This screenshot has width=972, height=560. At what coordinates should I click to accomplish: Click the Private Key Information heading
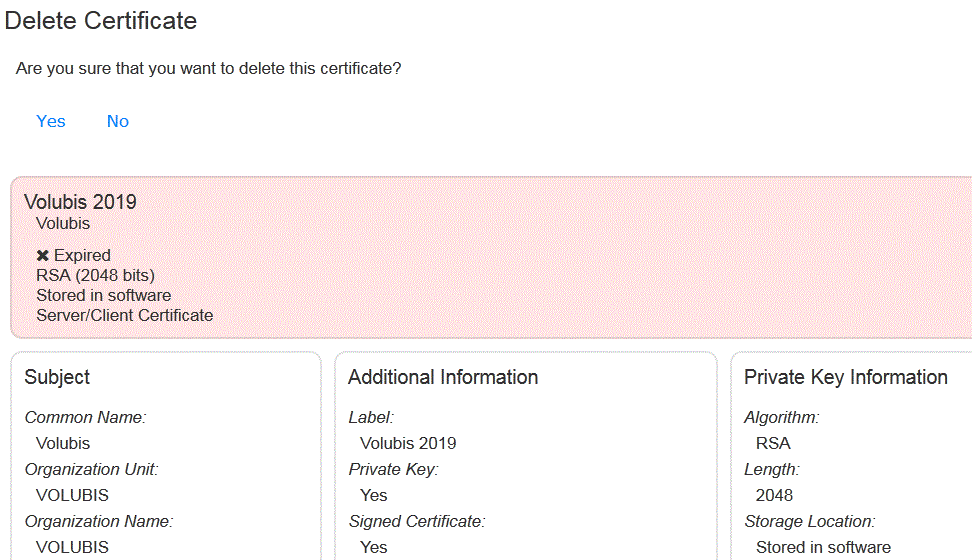846,377
